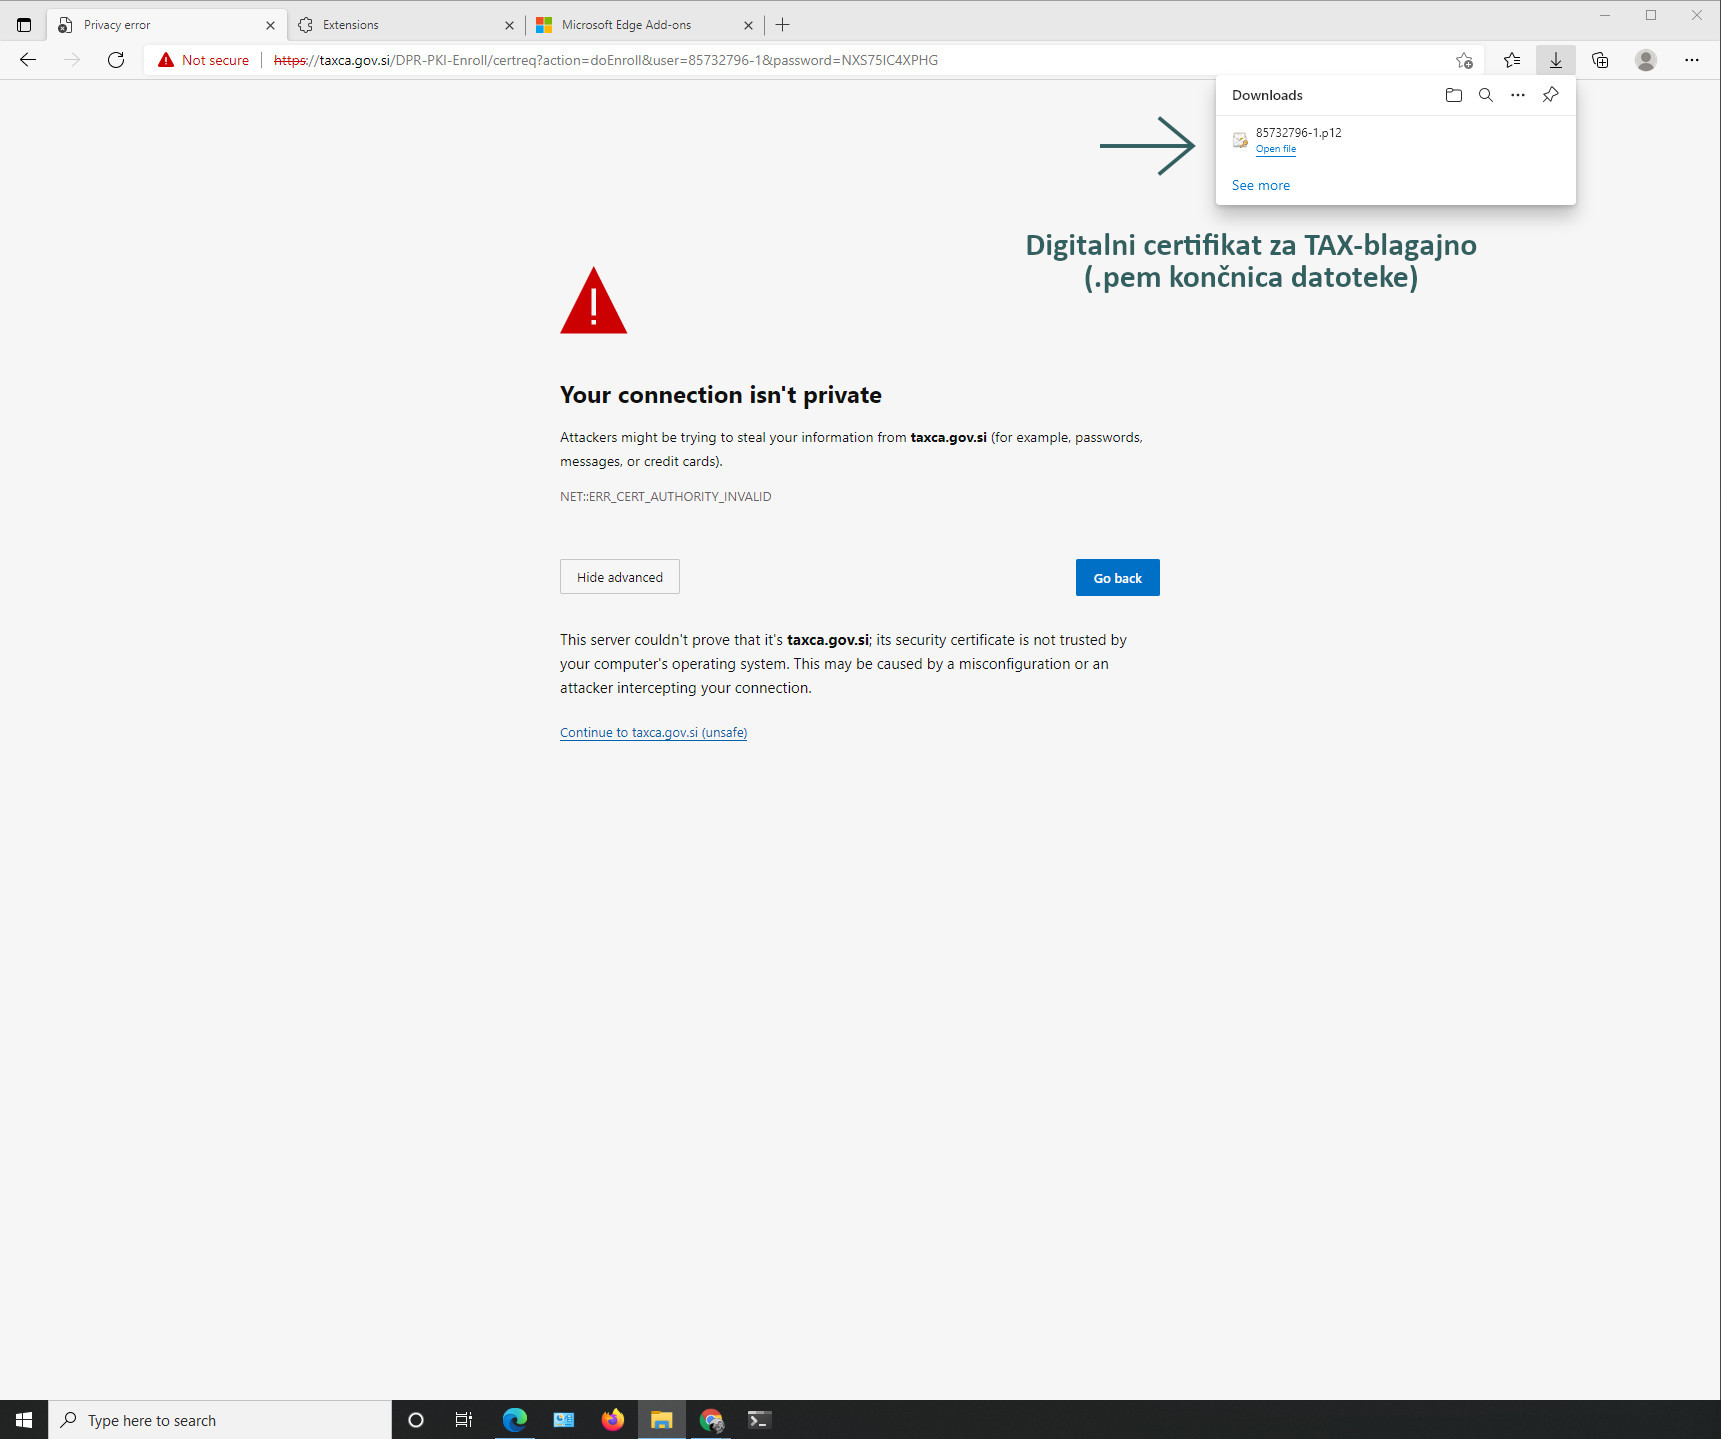Reload the current page
The height and width of the screenshot is (1439, 1721).
pos(116,60)
